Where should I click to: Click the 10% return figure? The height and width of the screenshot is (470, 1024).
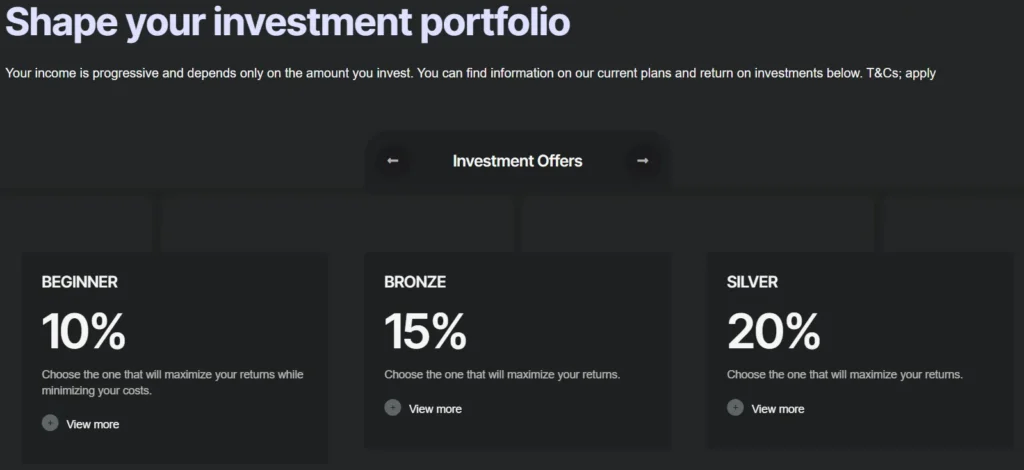pyautogui.click(x=84, y=331)
